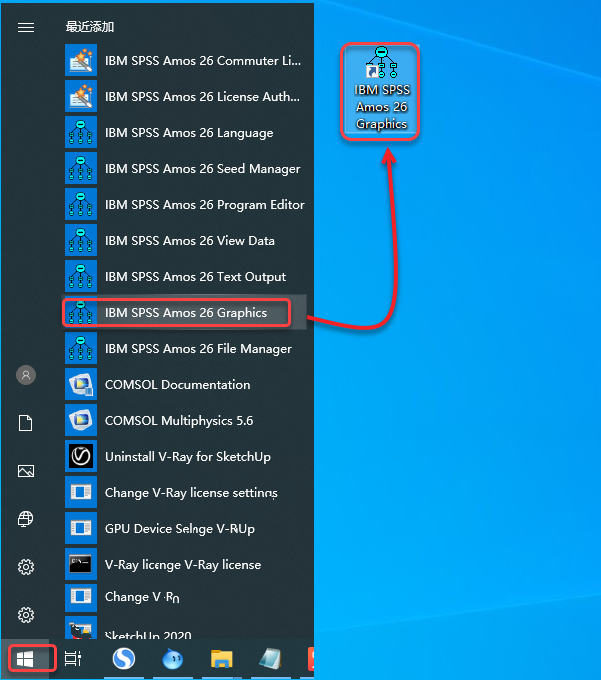Launch IBM SPSS Amos 26 Program Editor
601x680 pixels.
pyautogui.click(x=185, y=204)
